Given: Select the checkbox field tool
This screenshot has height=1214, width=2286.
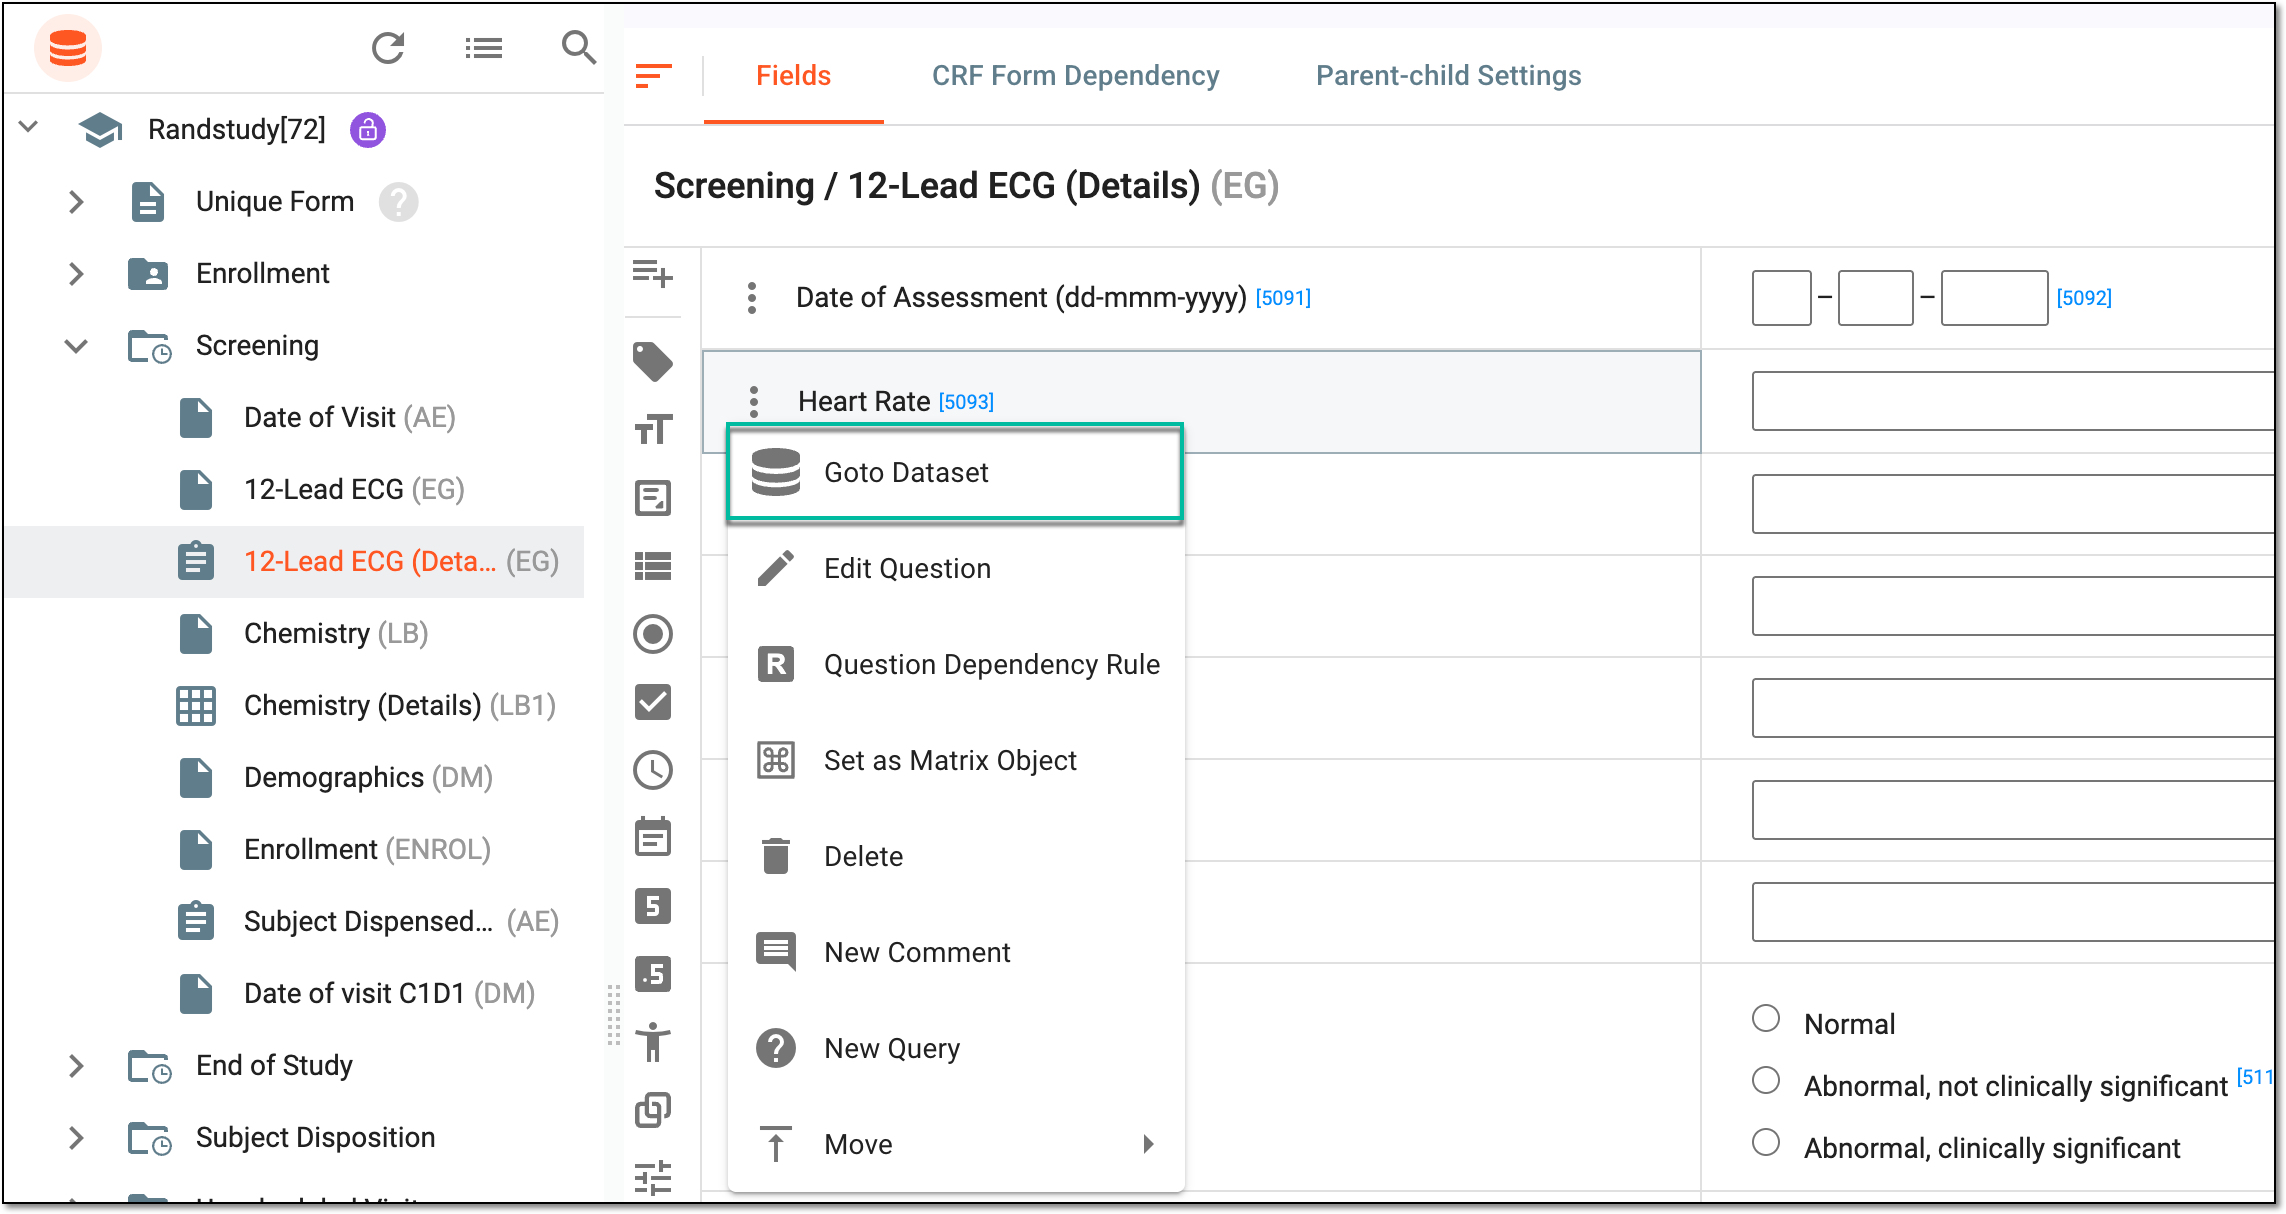Looking at the screenshot, I should tap(653, 702).
